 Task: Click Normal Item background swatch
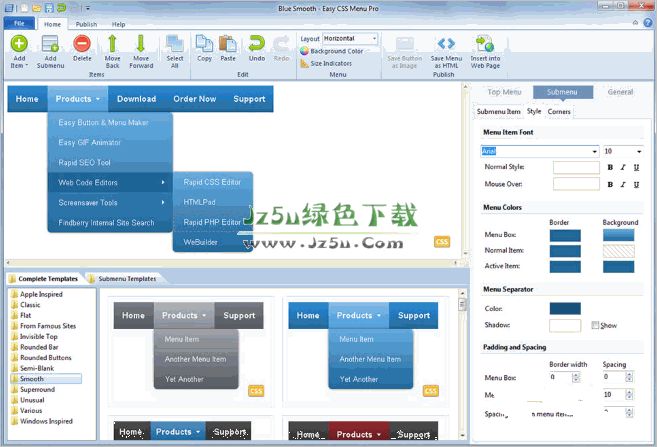point(618,251)
